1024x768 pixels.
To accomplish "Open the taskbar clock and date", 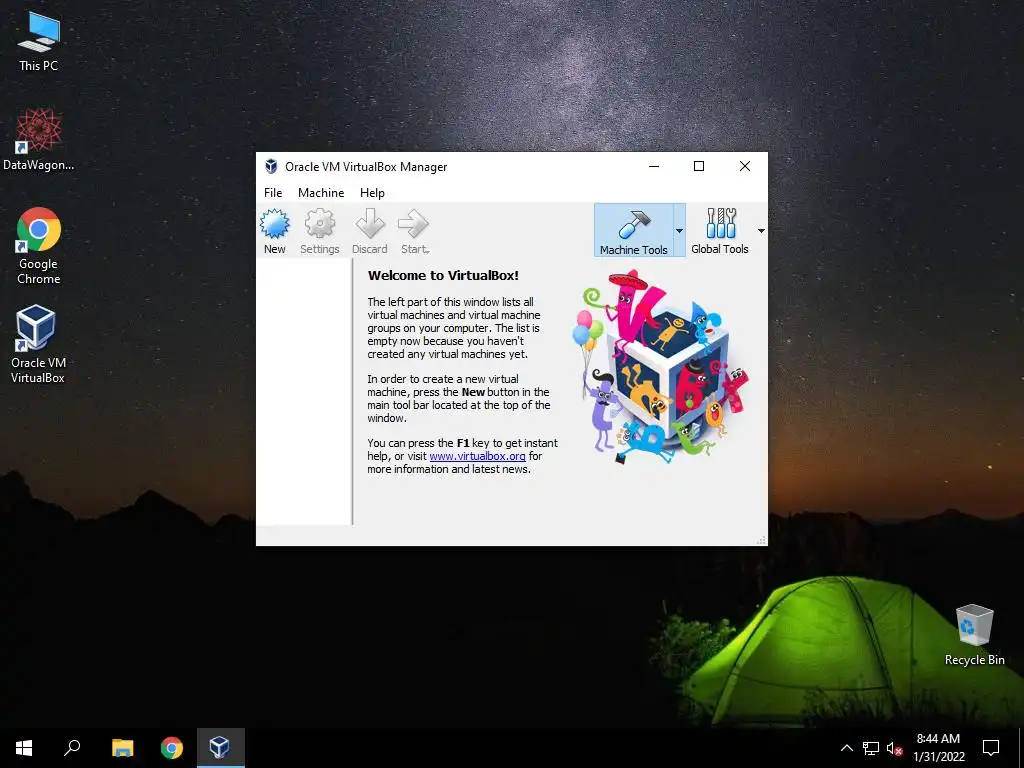I will point(938,748).
